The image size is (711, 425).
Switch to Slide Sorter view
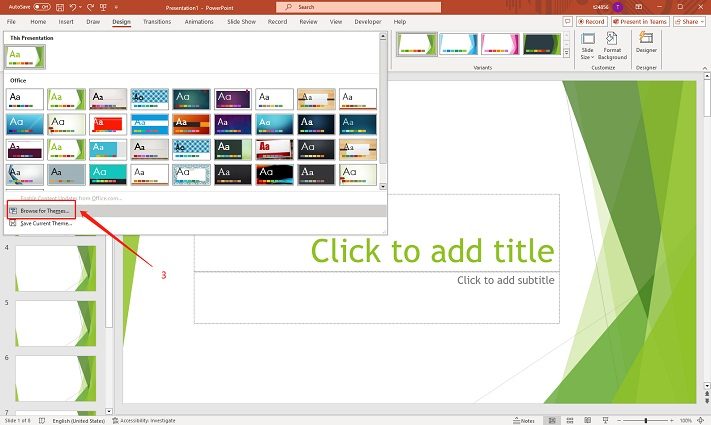pyautogui.click(x=570, y=420)
